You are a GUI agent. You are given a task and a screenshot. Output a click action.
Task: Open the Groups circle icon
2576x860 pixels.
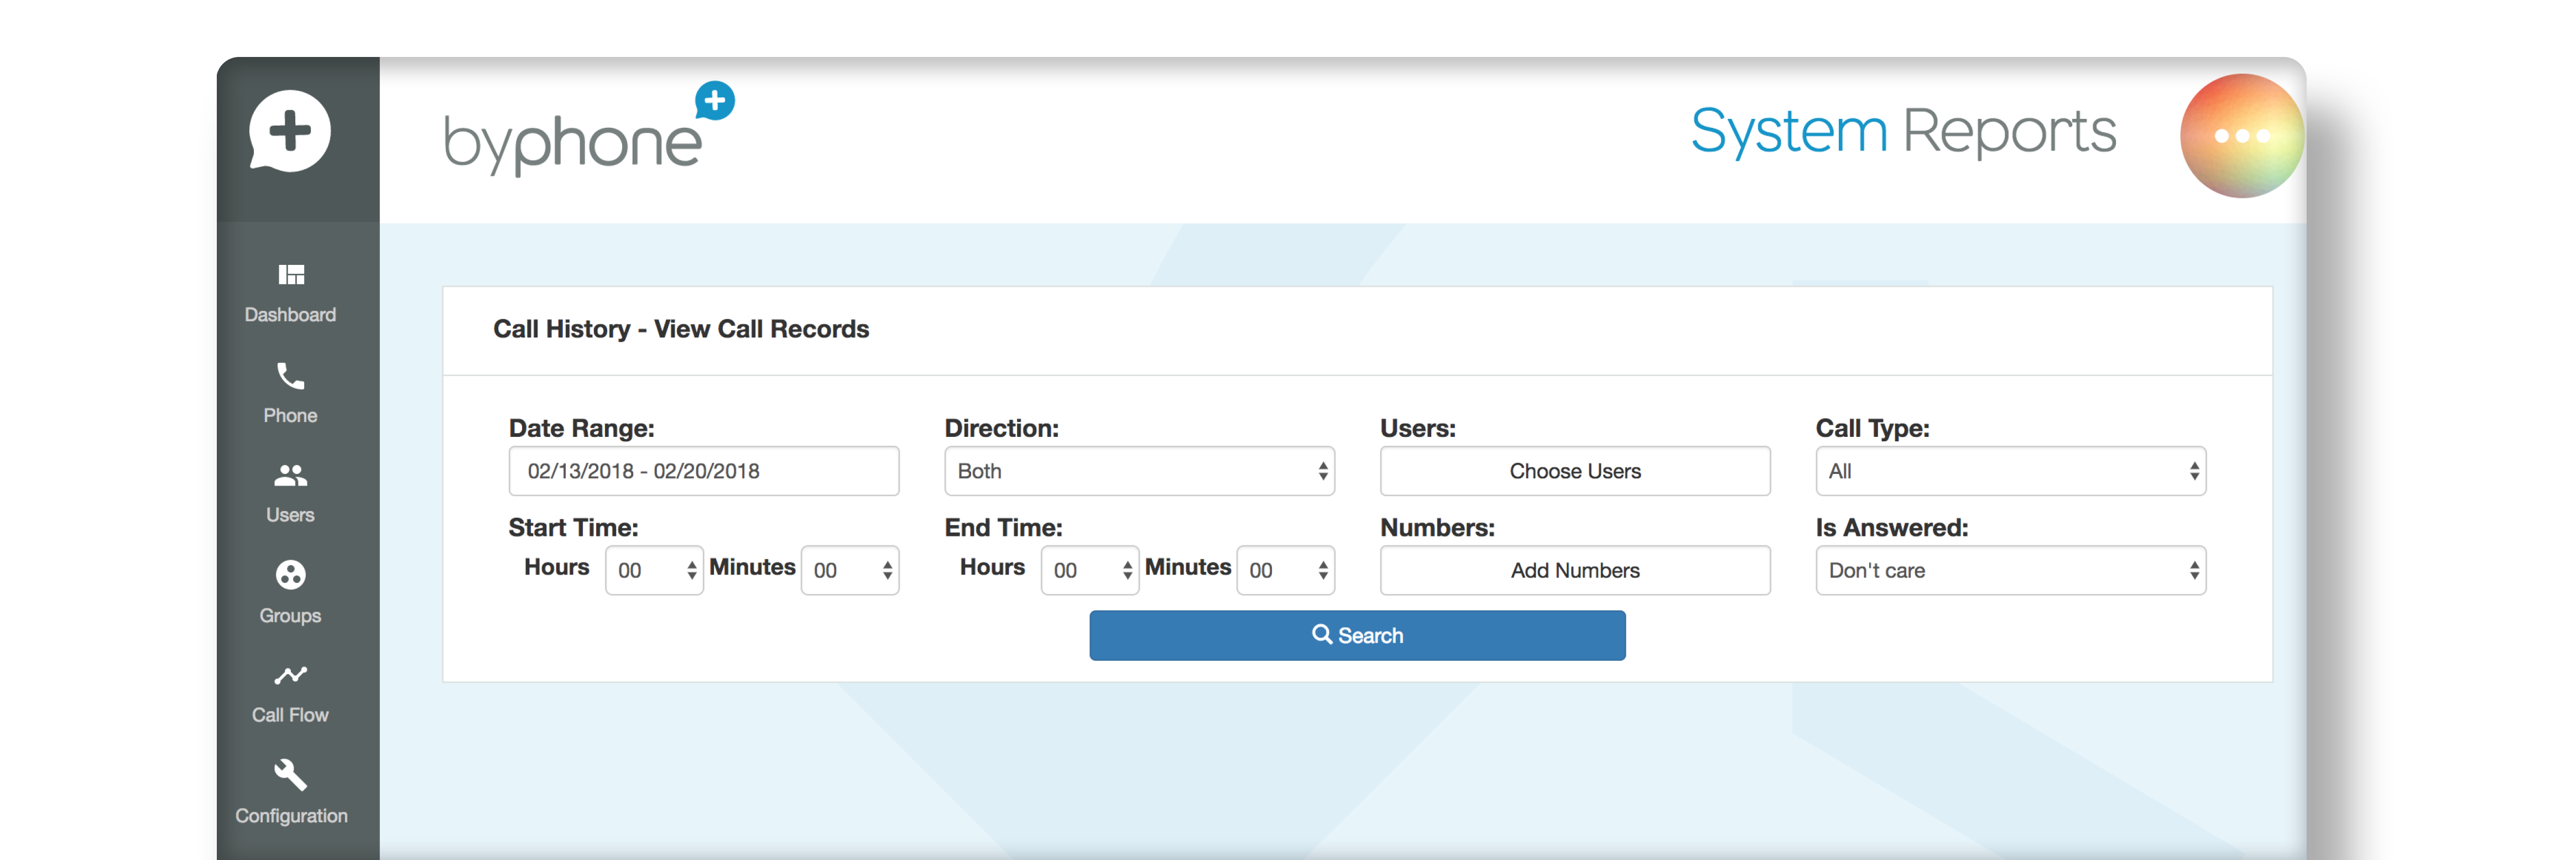tap(290, 575)
